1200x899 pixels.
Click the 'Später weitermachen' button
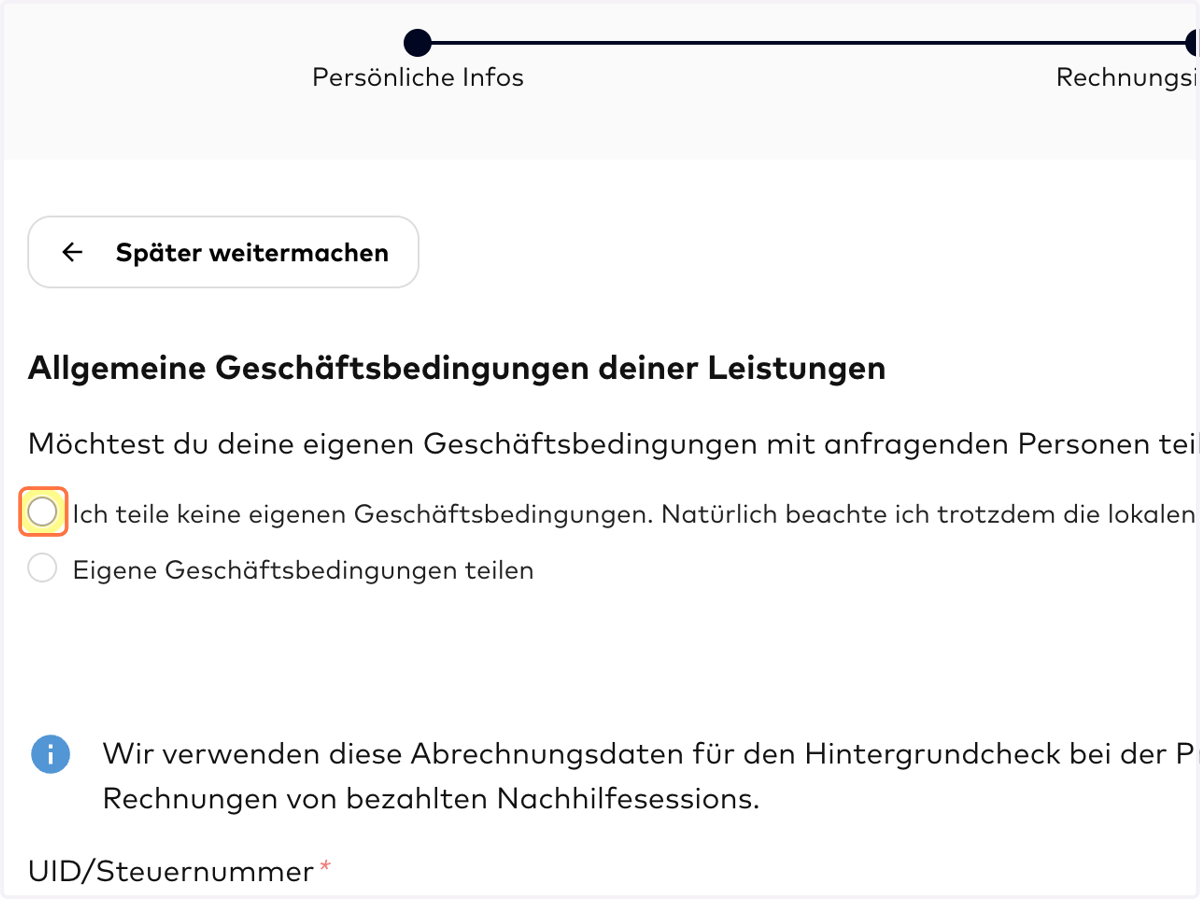coord(223,252)
